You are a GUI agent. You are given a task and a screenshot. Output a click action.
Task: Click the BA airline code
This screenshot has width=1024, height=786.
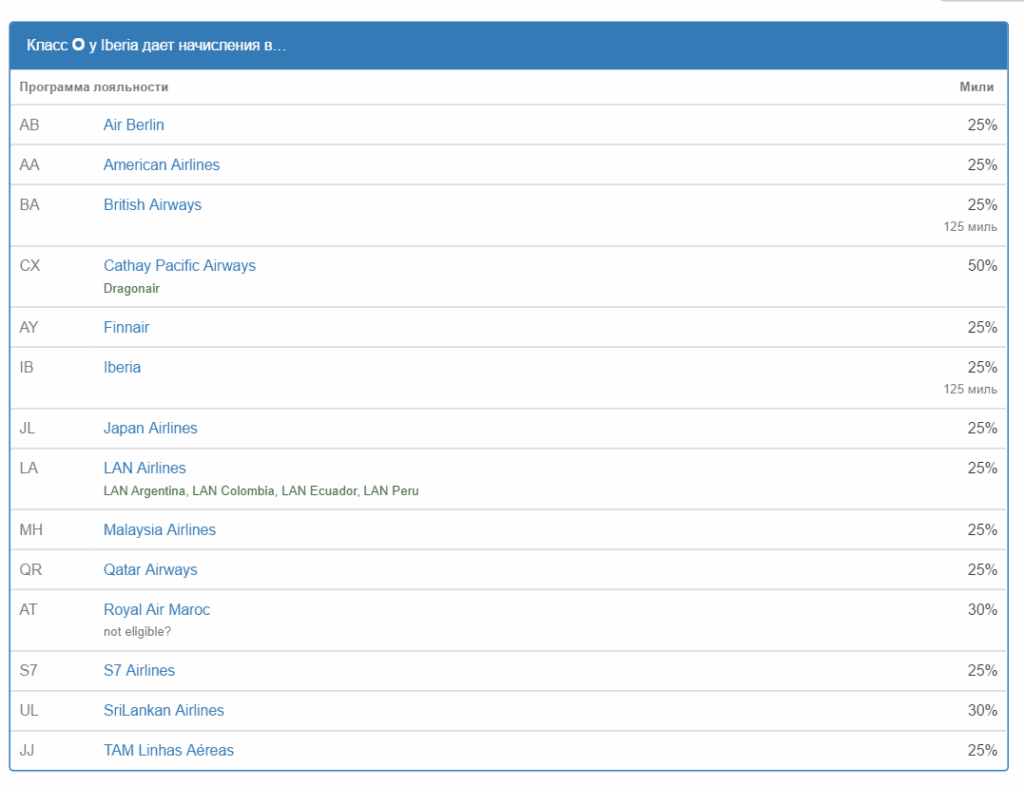(x=29, y=205)
